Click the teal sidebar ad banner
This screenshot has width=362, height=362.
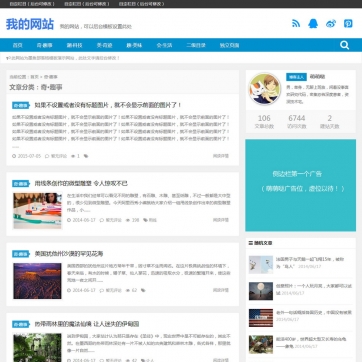[x=301, y=185]
